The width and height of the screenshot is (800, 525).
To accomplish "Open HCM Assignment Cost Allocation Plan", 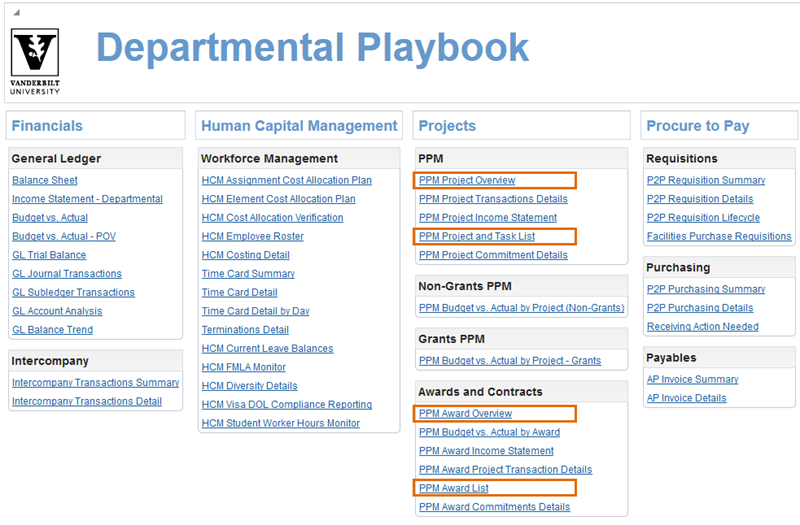I will (x=286, y=180).
